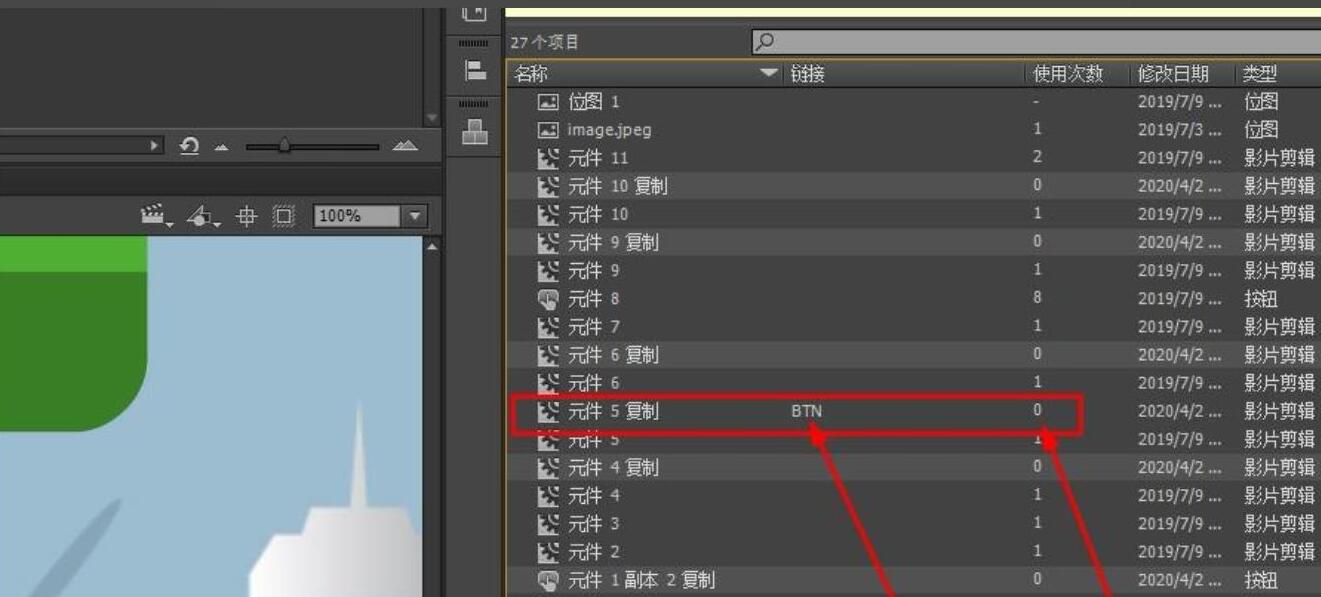Click the movie clip icon of 元件 11
The height and width of the screenshot is (597, 1321).
click(548, 158)
